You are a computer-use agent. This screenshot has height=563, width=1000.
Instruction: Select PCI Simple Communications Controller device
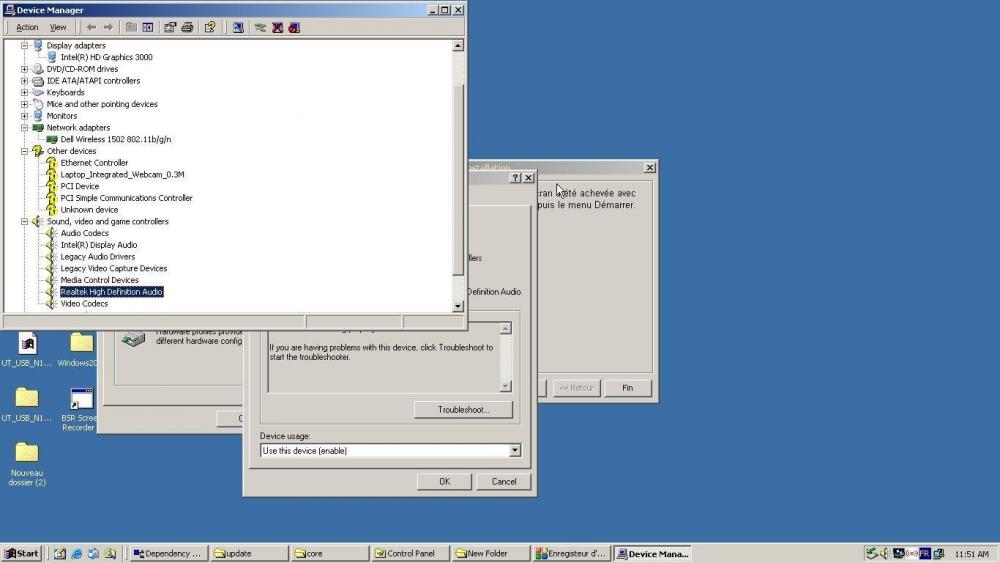click(126, 198)
